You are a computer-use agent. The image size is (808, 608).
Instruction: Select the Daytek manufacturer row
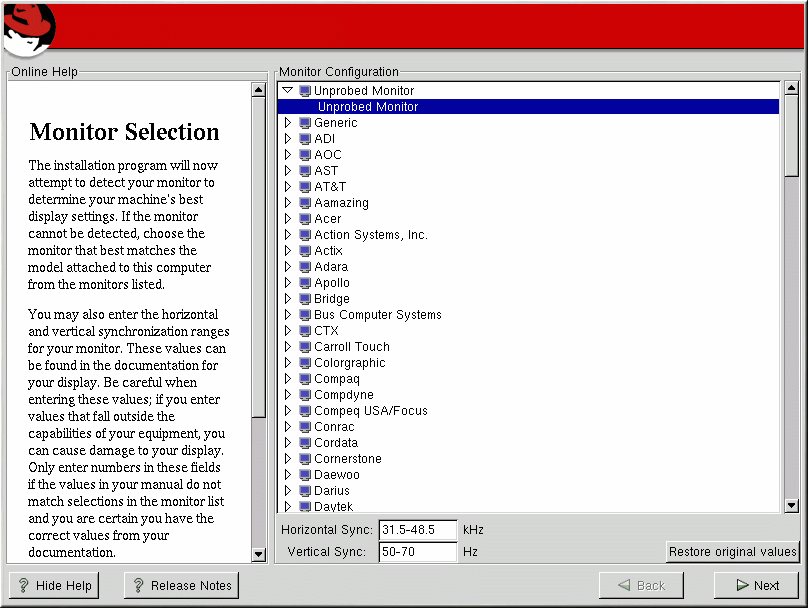pos(528,506)
